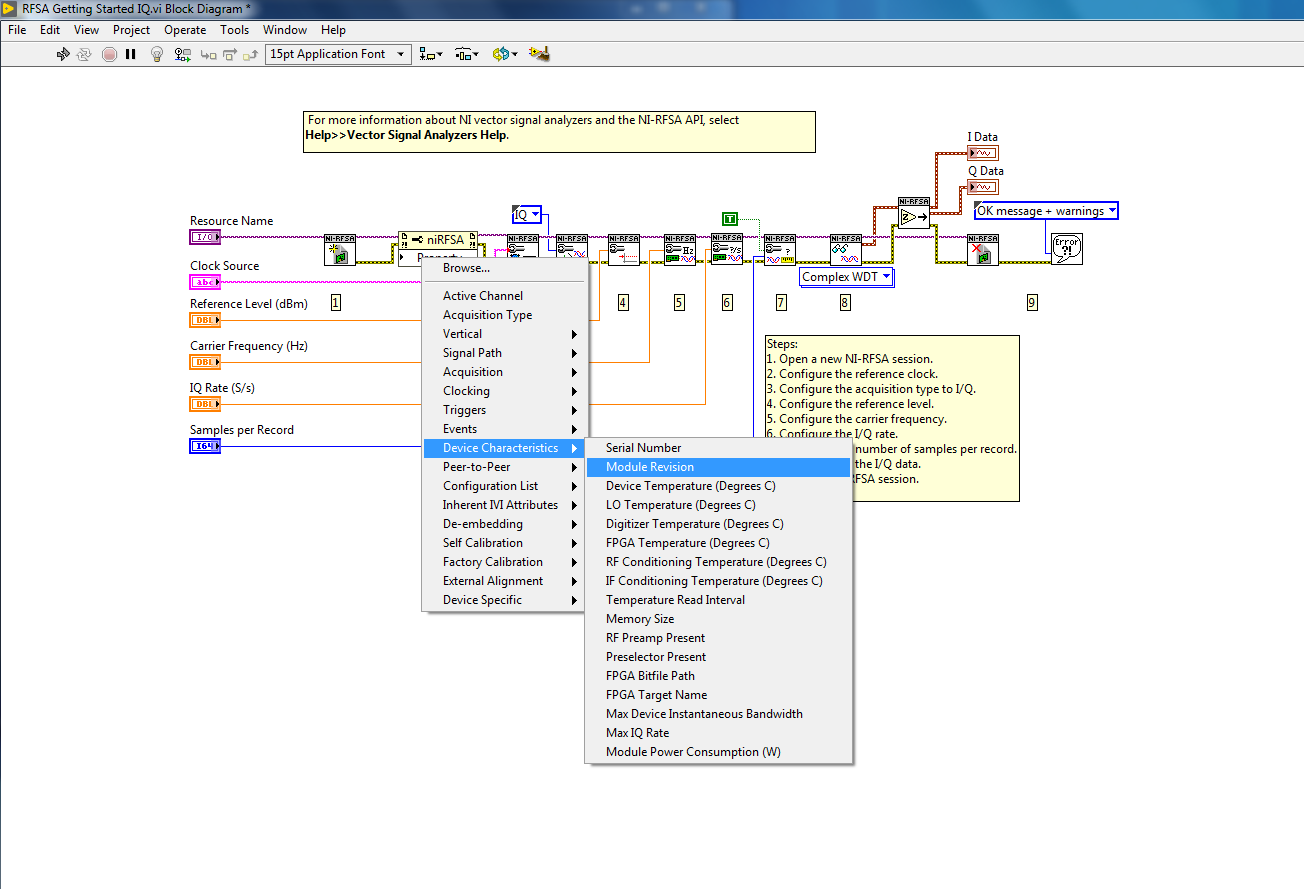Open the Project menu

click(x=131, y=30)
